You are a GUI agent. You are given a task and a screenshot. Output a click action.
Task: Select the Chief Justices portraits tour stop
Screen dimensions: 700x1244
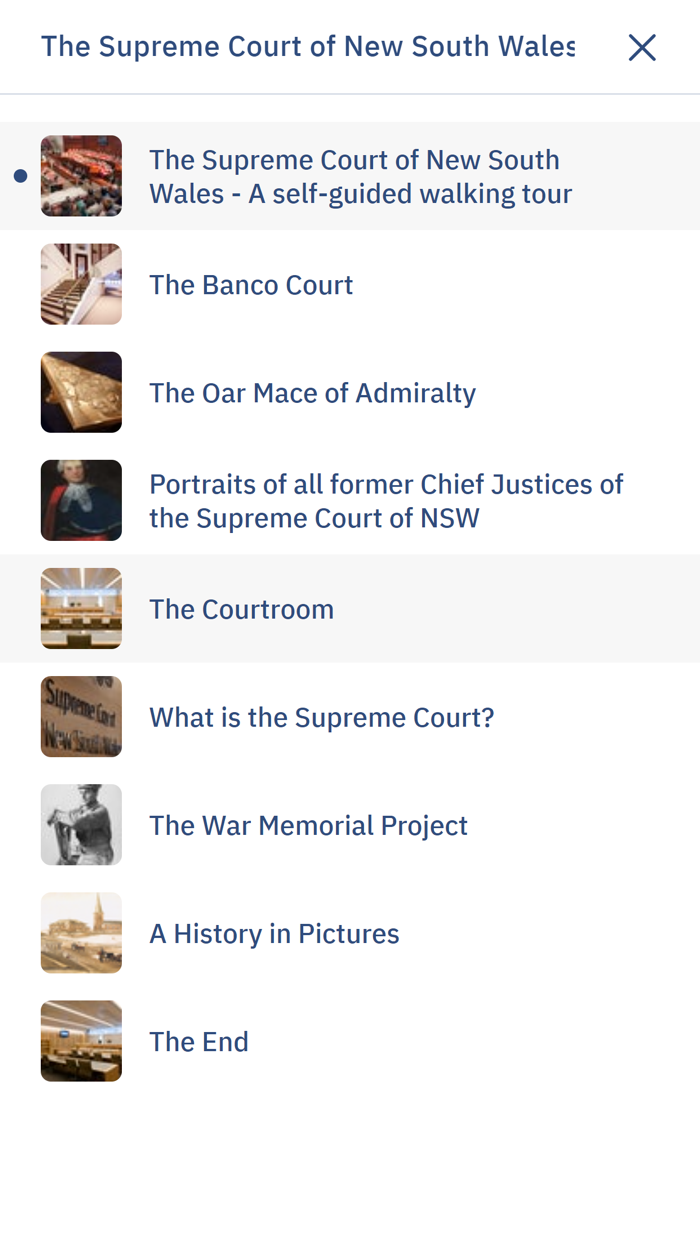387,499
